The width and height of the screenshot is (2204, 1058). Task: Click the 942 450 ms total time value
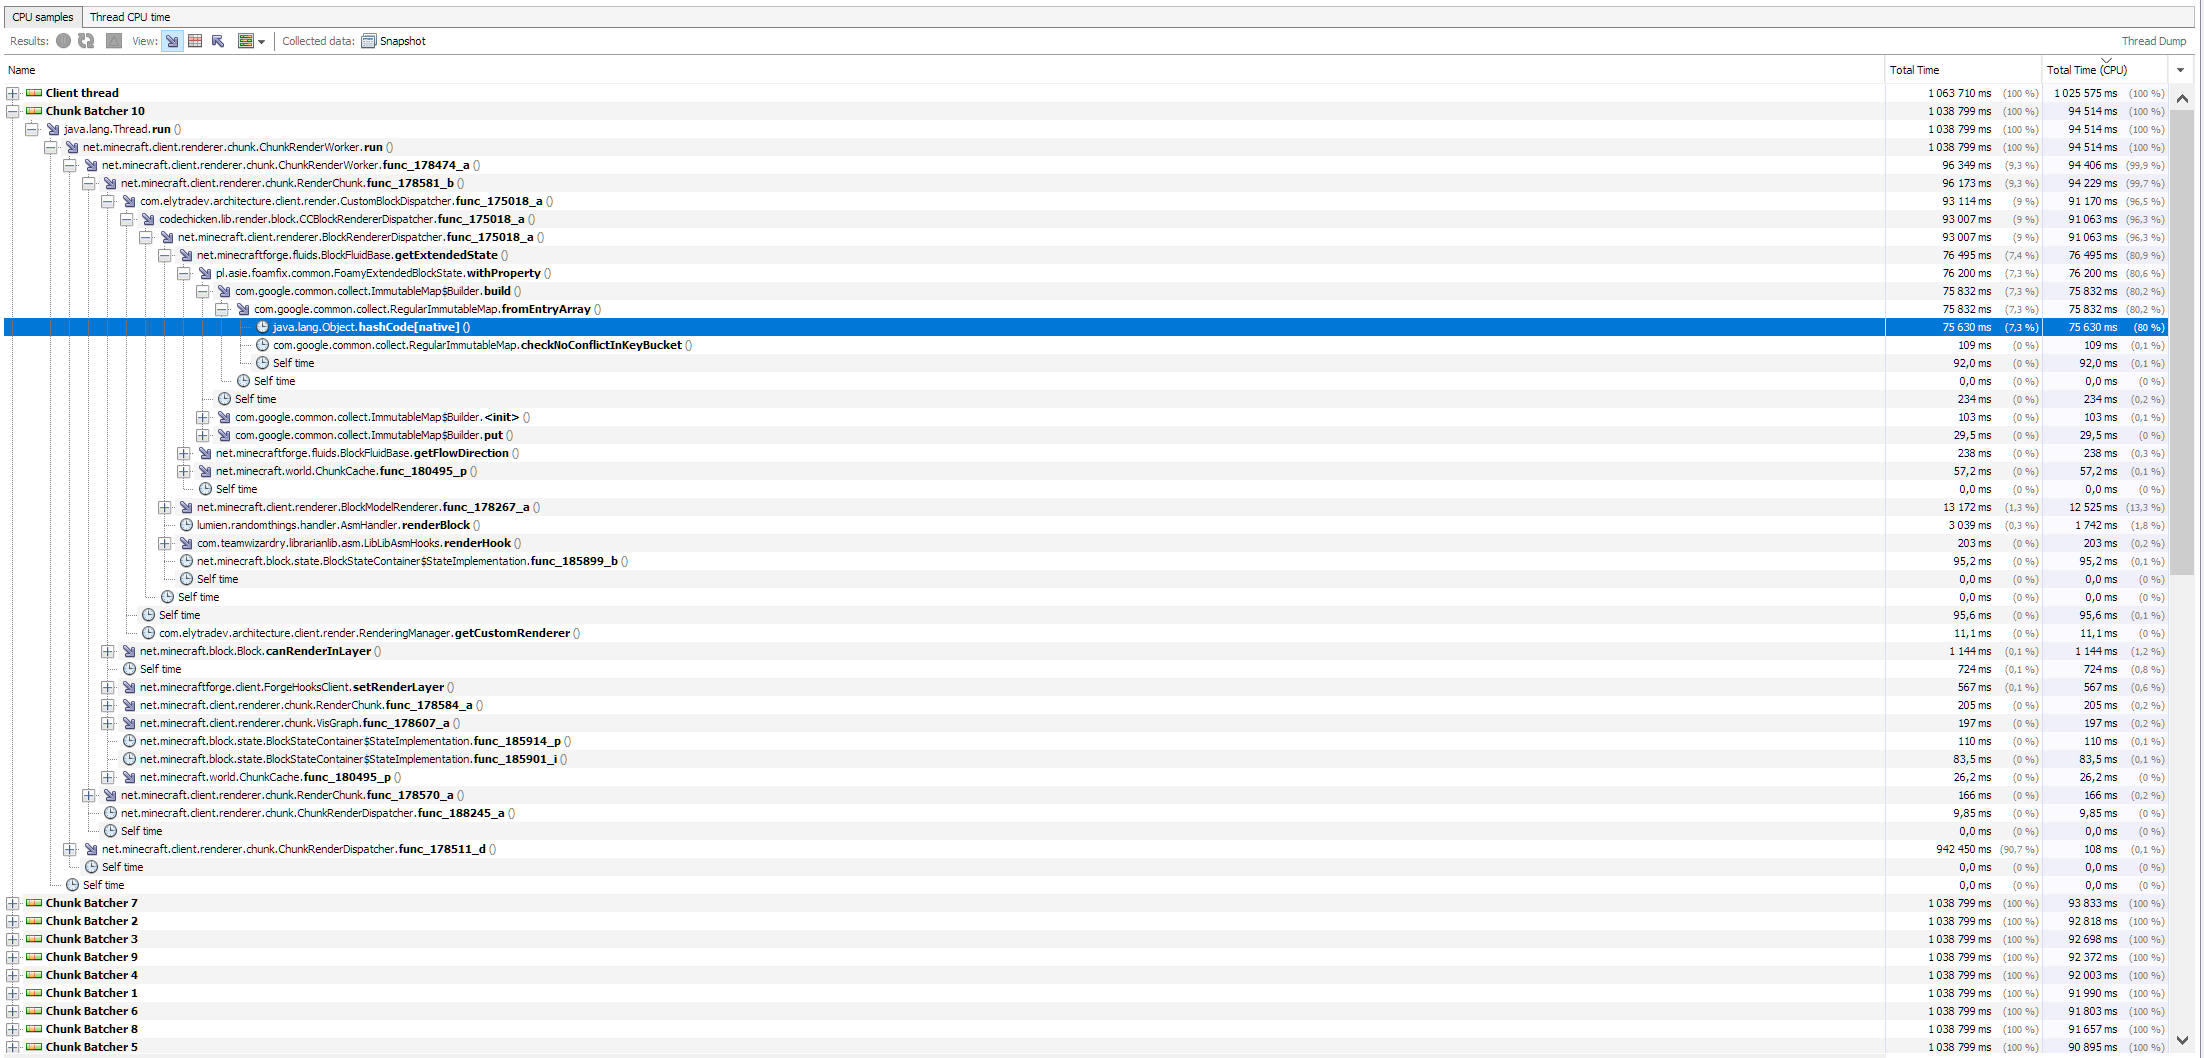tap(1963, 849)
